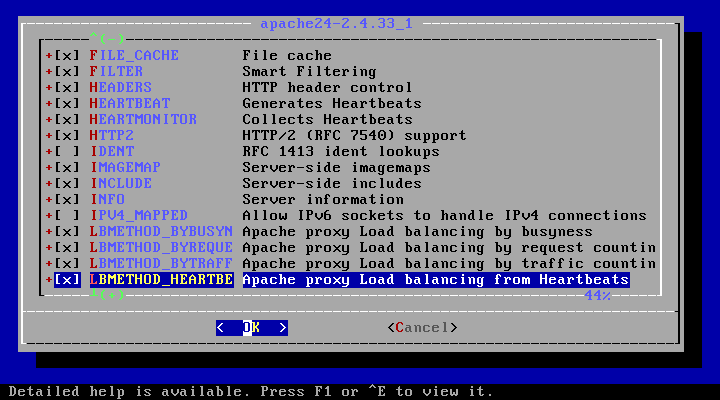Click the 'File cache' description
This screenshot has height=400, width=720.
coord(287,56)
